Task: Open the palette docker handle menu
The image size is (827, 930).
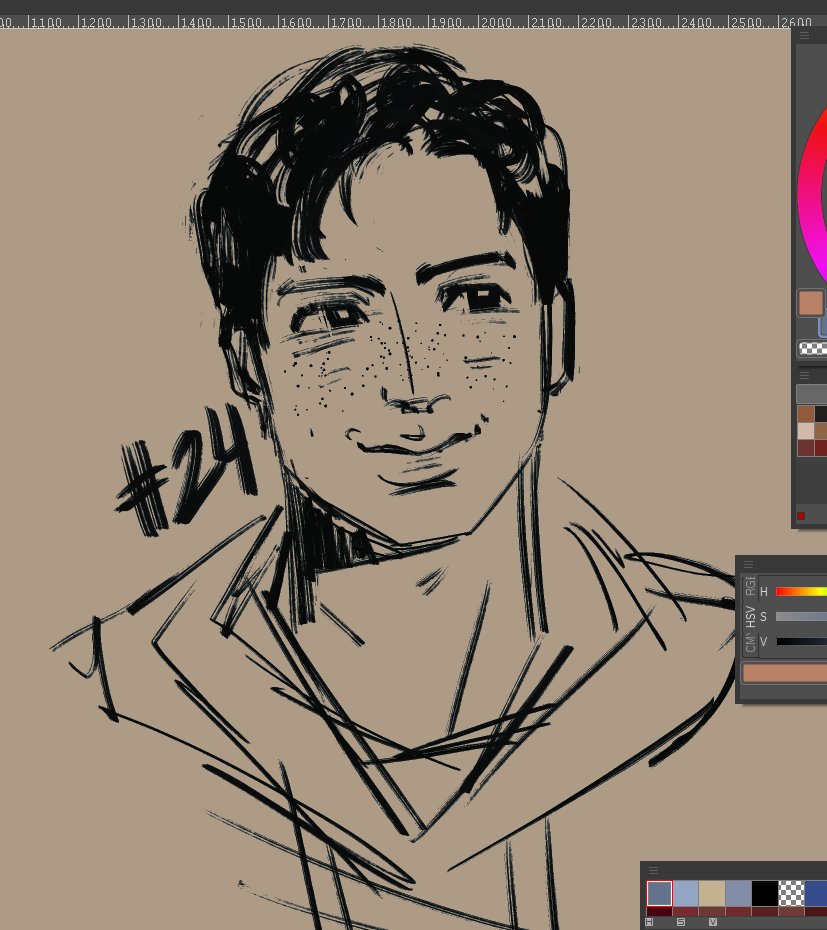Action: pyautogui.click(x=804, y=375)
